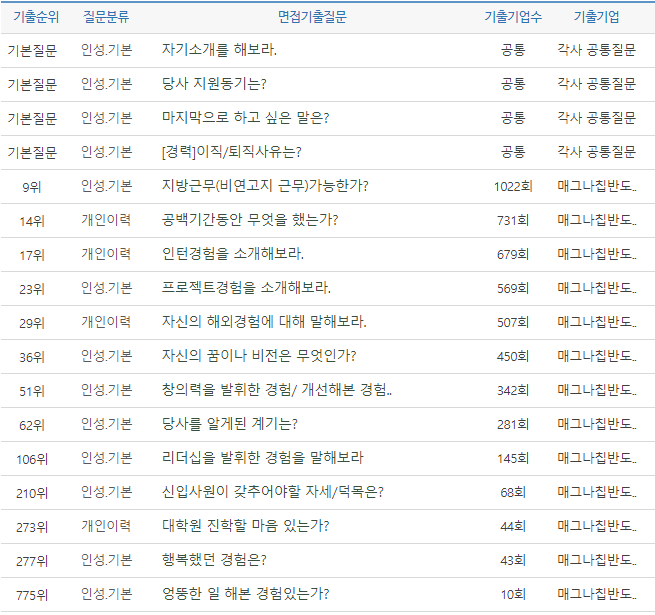Click the 매그나칩반도.. company in the 9위 row
This screenshot has height=615, width=655.
click(596, 186)
